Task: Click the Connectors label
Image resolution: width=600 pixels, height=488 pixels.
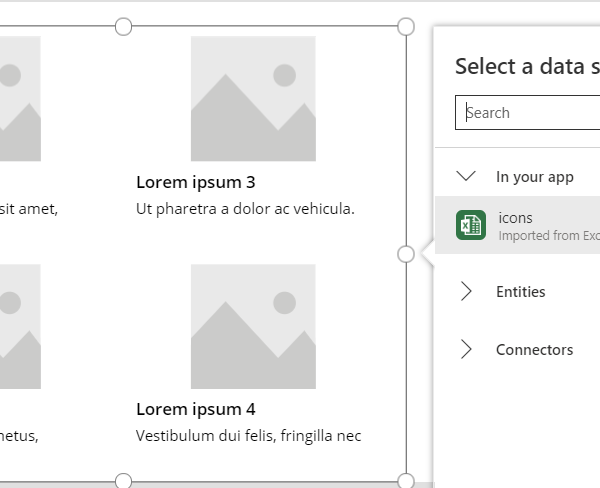Action: tap(535, 350)
